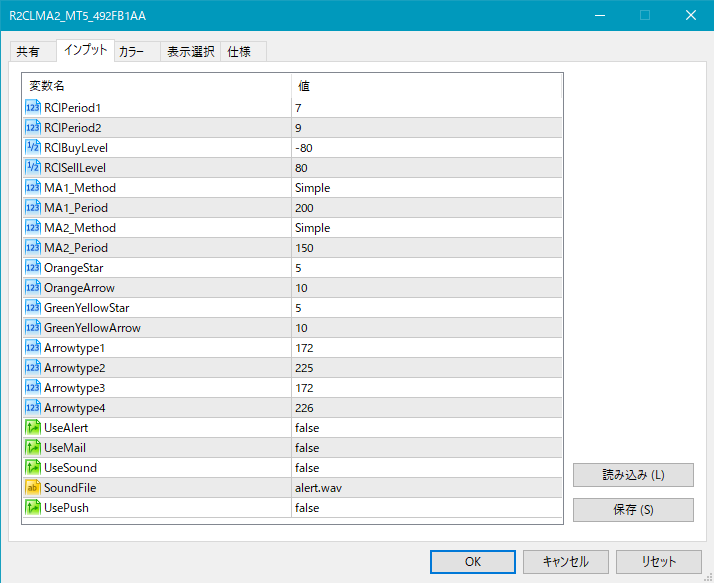
Task: Click the 読み込み (L) button
Action: point(633,475)
